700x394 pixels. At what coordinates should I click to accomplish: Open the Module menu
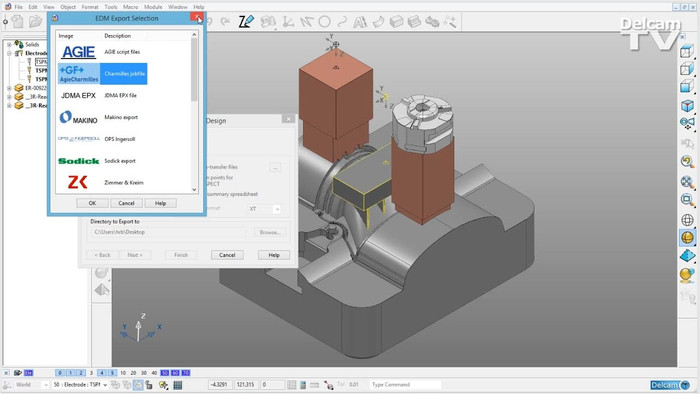153,7
